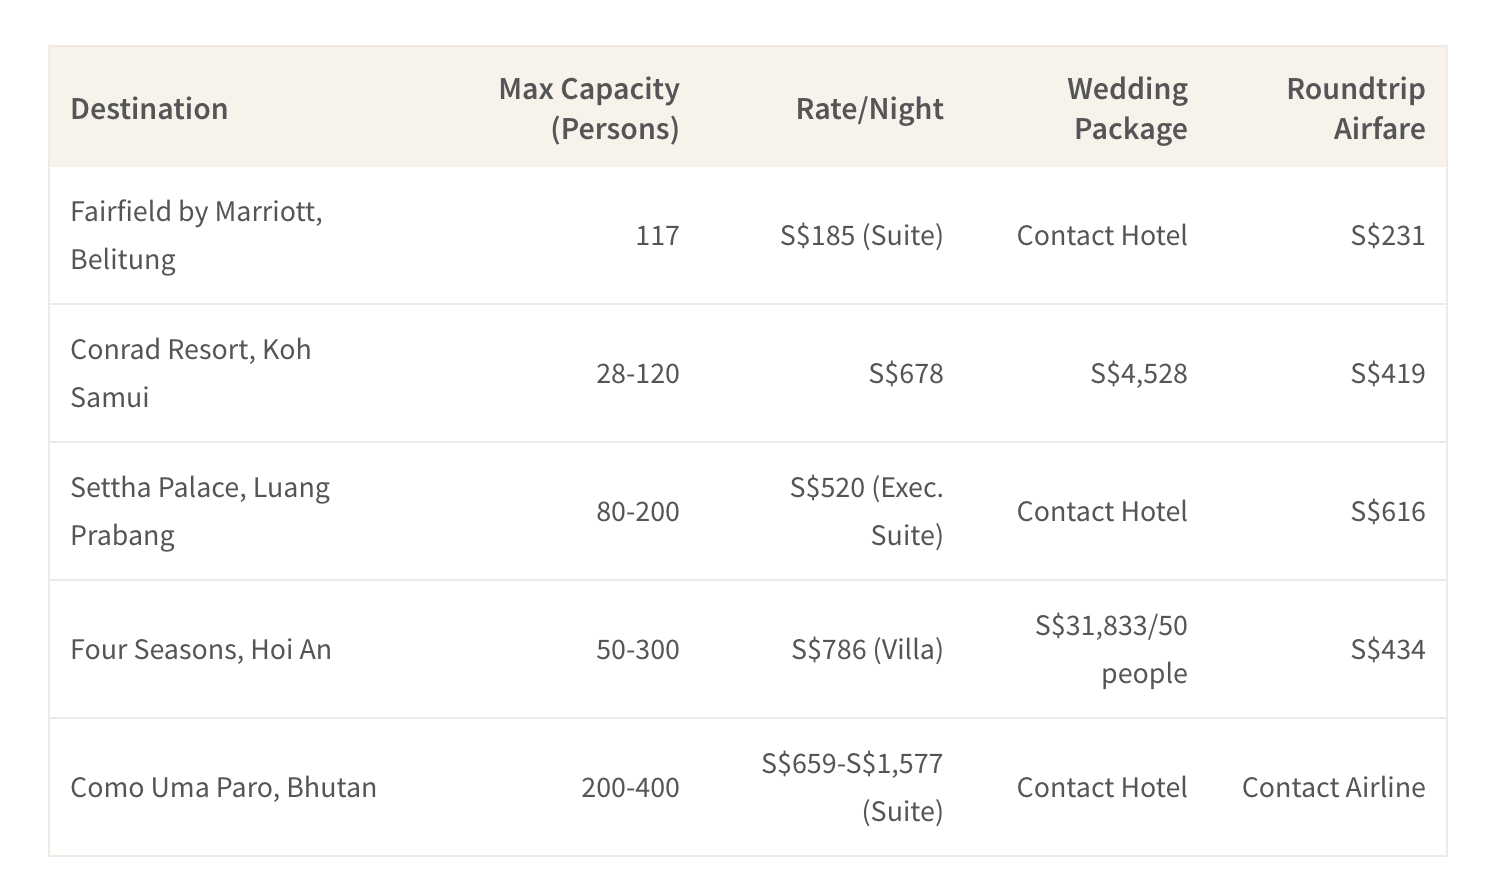Click the S$659-S$1,577 (Suite) rate cell
The image size is (1490, 882).
(x=852, y=787)
